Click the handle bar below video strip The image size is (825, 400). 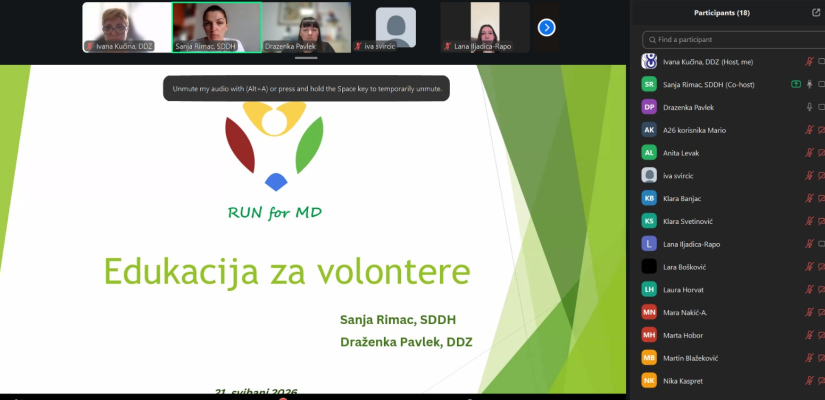coord(306,58)
